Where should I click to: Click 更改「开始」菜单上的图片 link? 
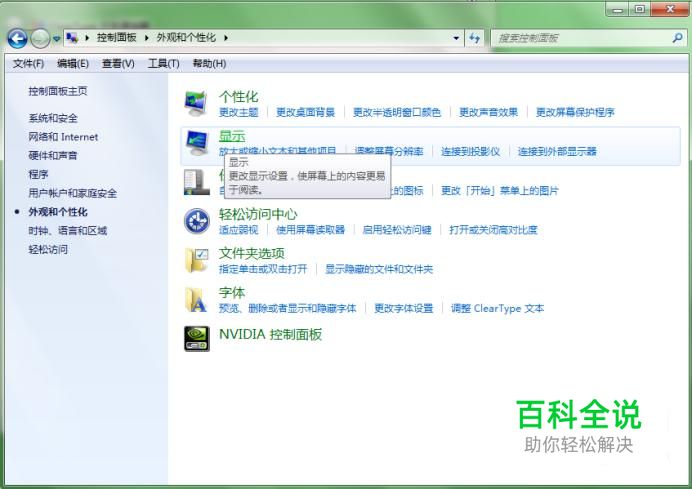coord(500,191)
